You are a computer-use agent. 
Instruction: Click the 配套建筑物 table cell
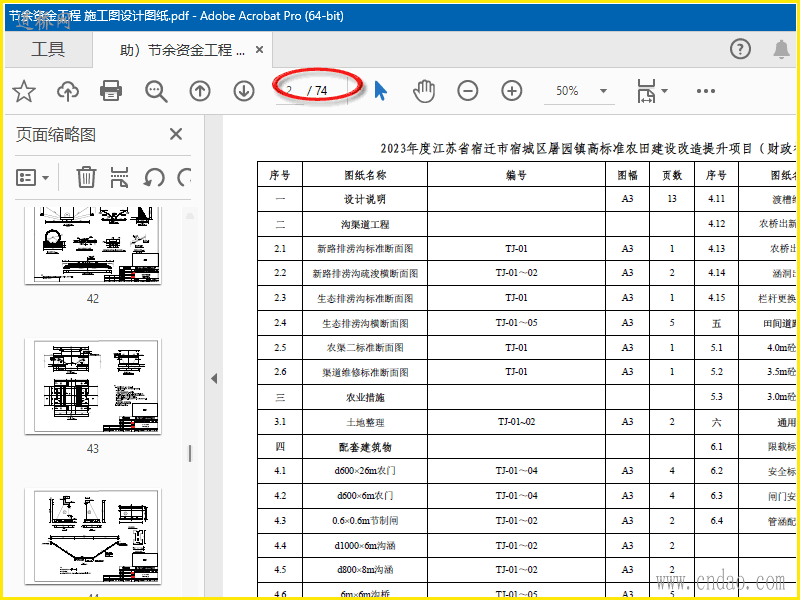click(x=365, y=447)
